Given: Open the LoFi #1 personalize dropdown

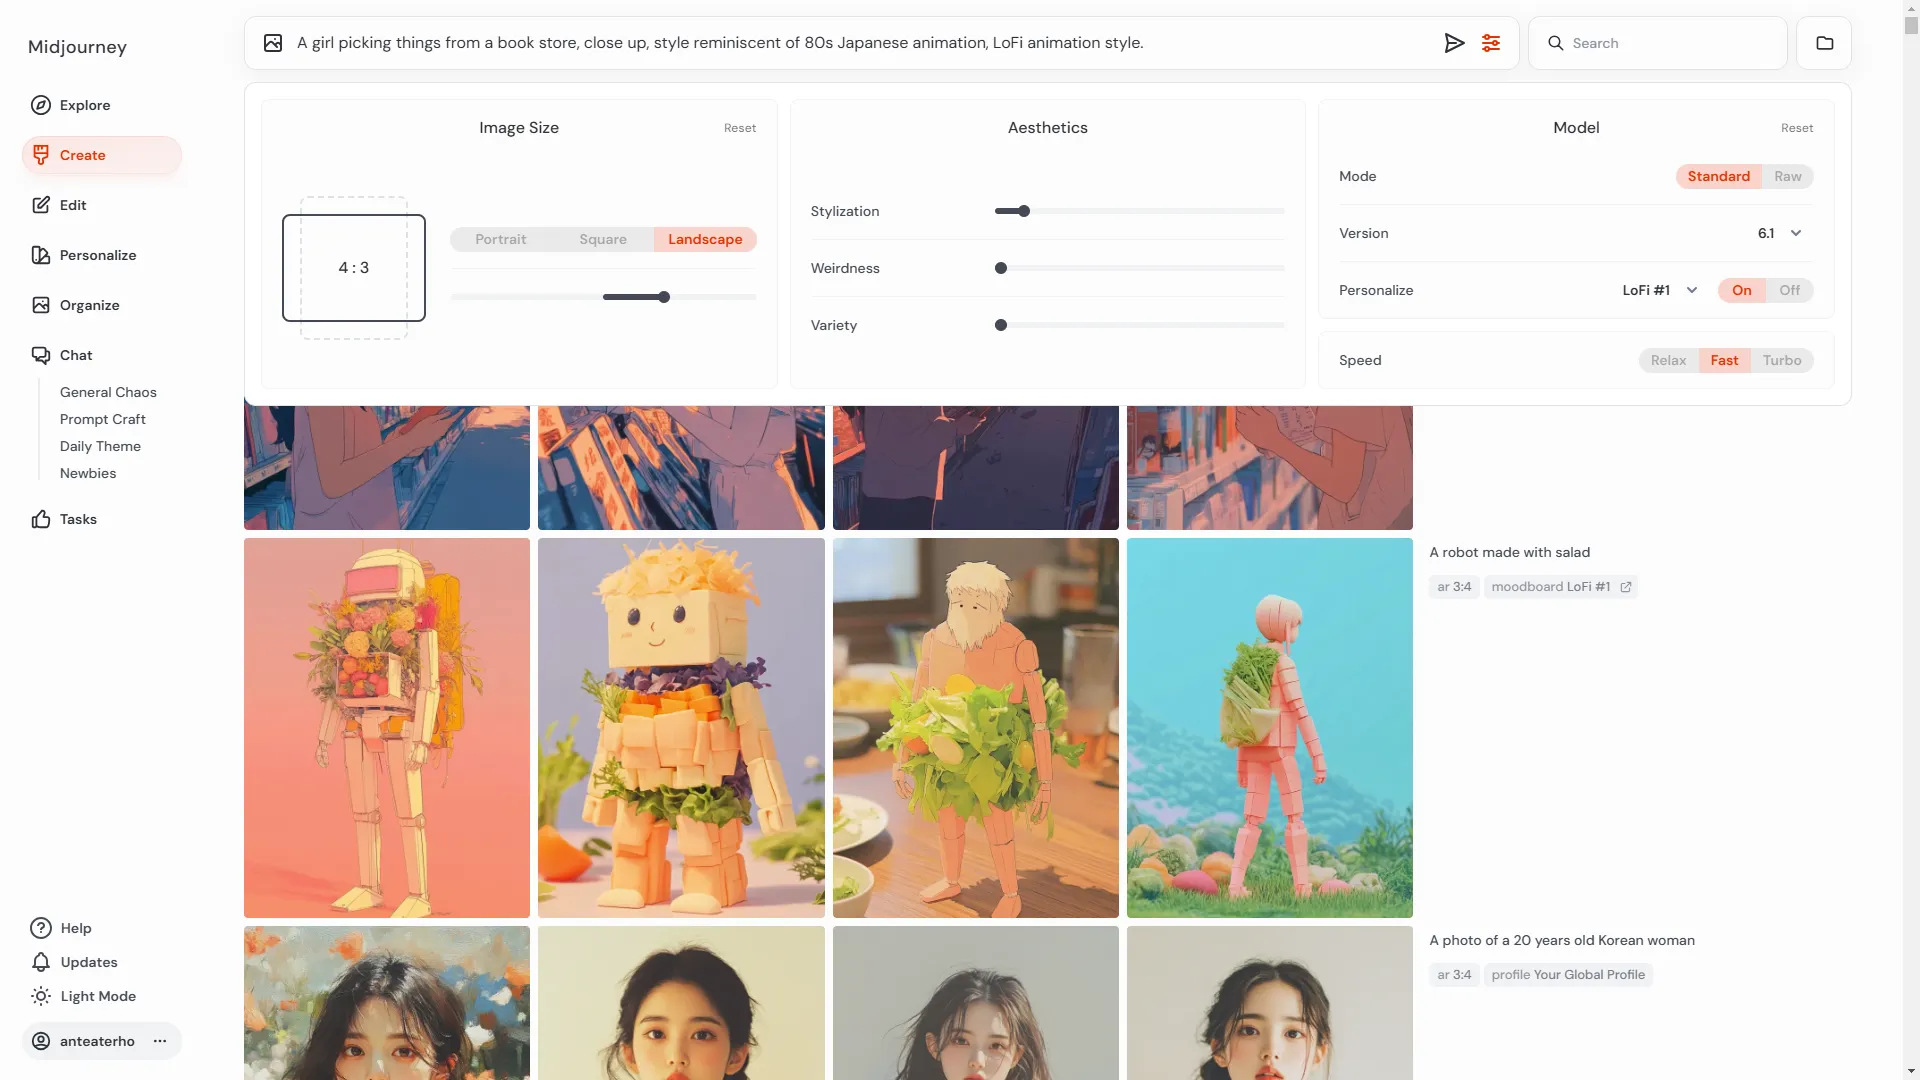Looking at the screenshot, I should pyautogui.click(x=1692, y=290).
